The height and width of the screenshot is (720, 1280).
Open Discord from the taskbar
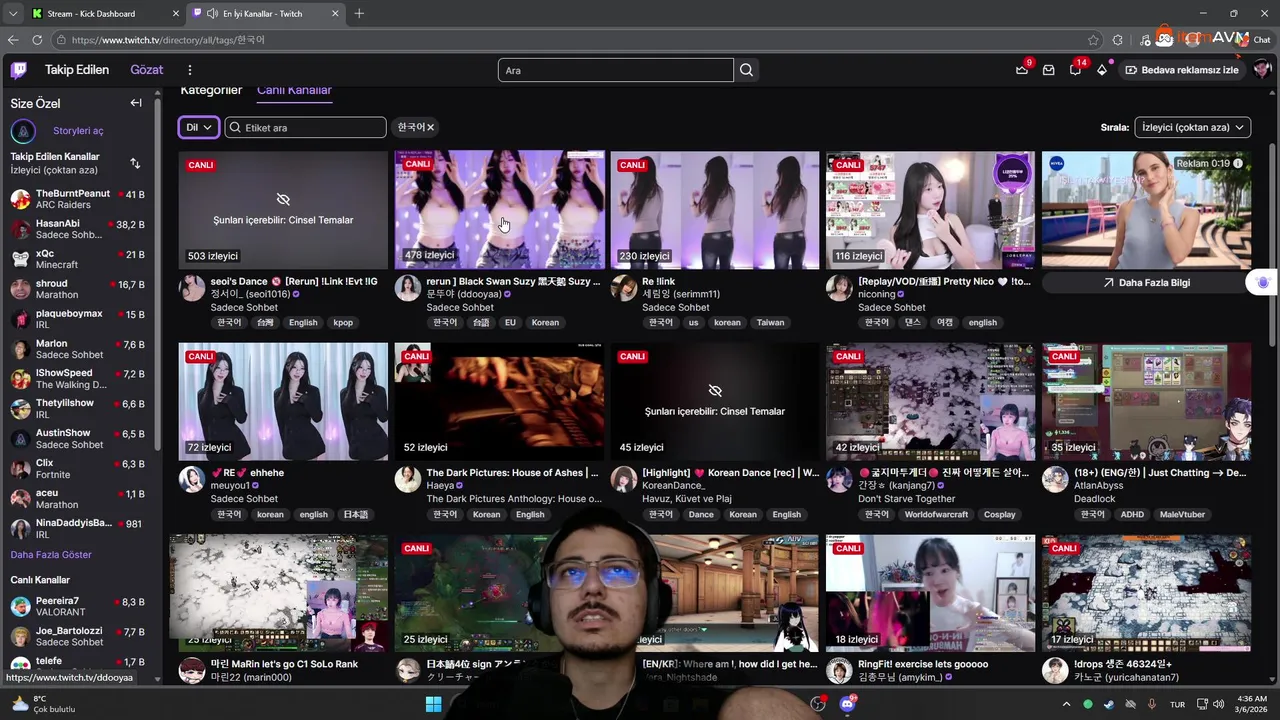point(848,704)
